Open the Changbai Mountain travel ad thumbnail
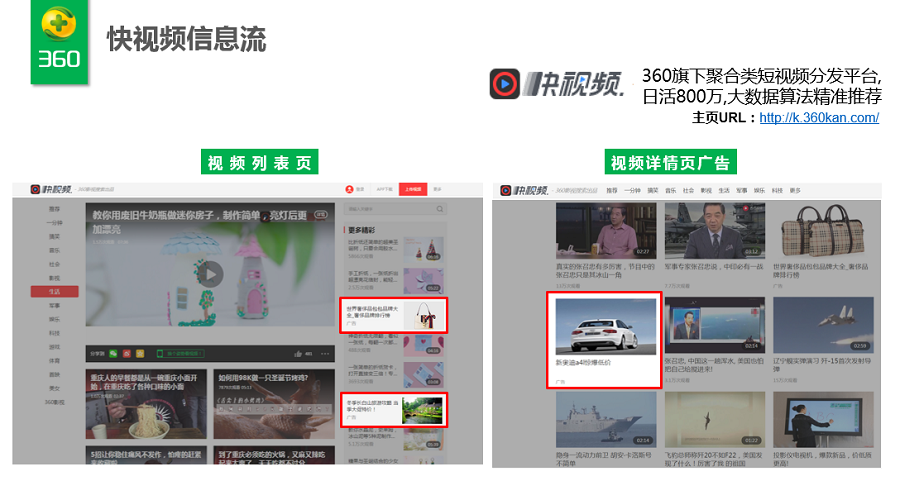The height and width of the screenshot is (500, 900). pos(422,410)
